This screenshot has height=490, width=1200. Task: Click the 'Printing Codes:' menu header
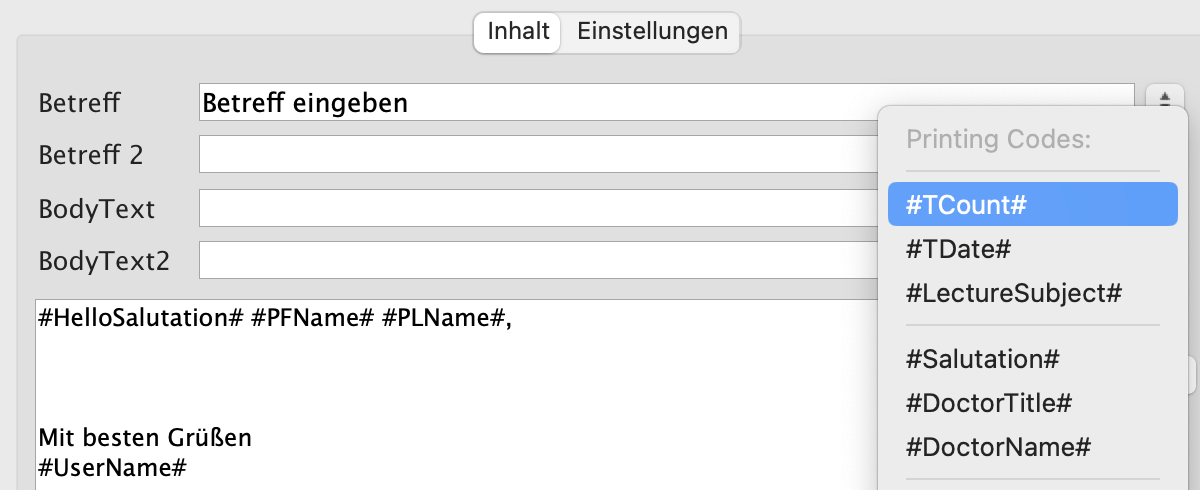[x=997, y=139]
